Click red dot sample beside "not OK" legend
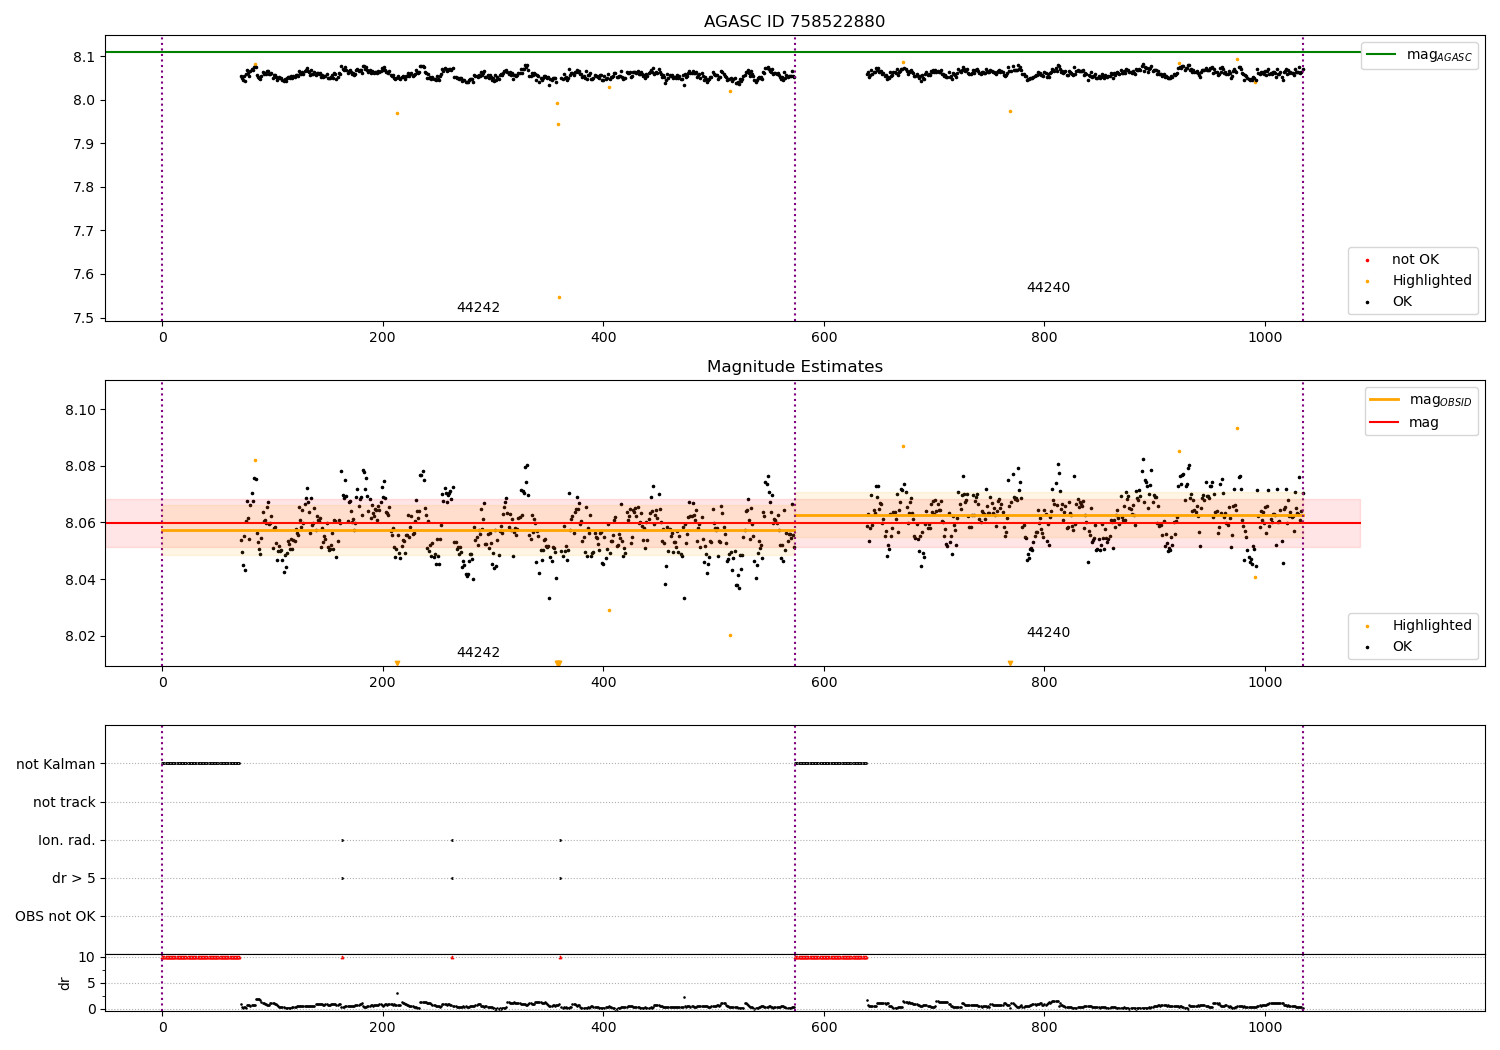 pos(1367,261)
